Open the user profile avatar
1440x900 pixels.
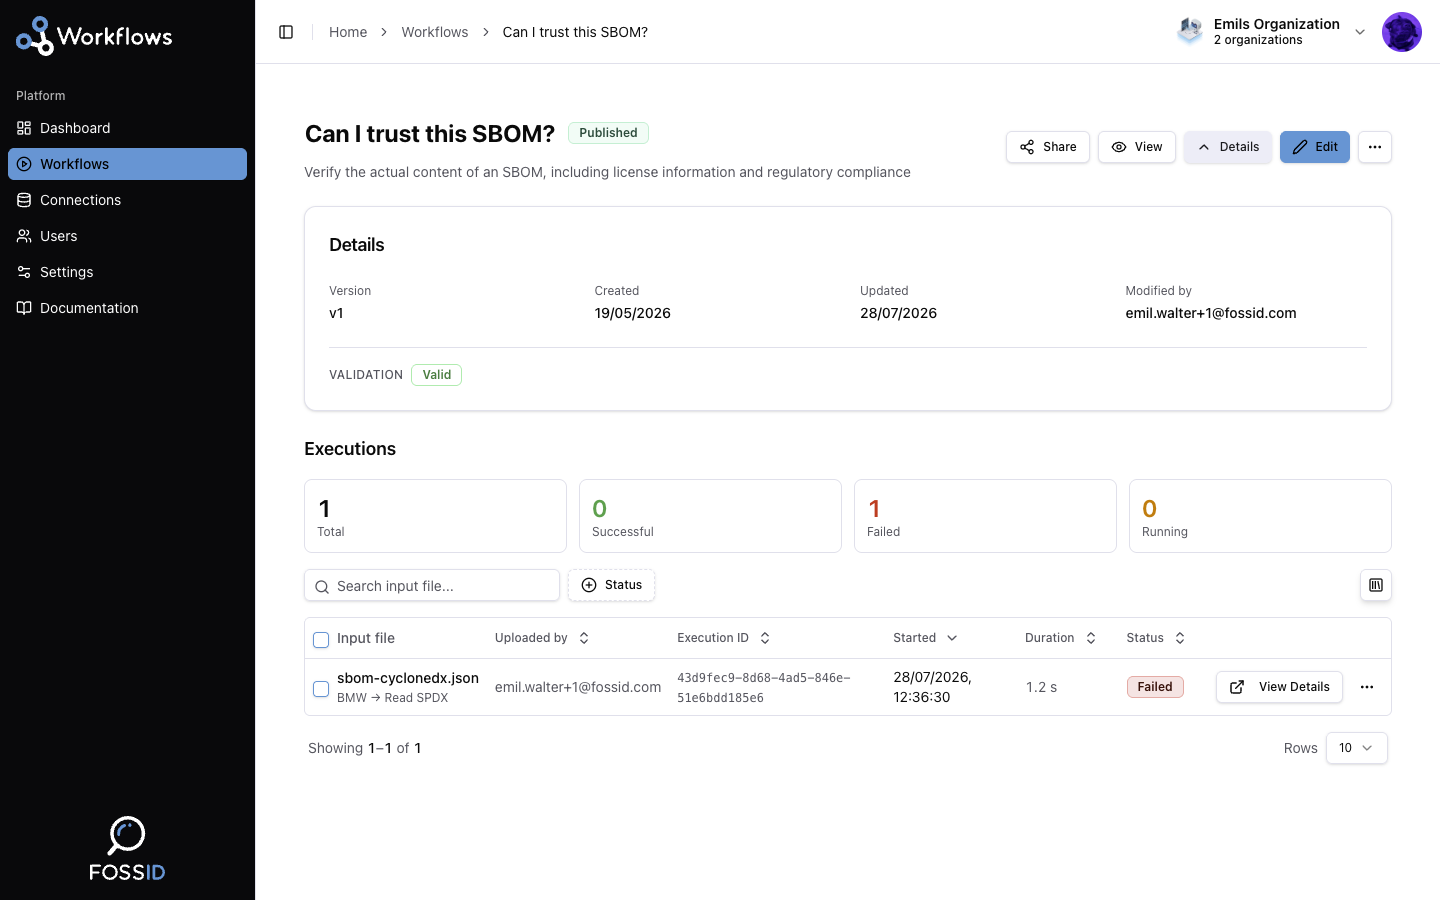(x=1402, y=32)
